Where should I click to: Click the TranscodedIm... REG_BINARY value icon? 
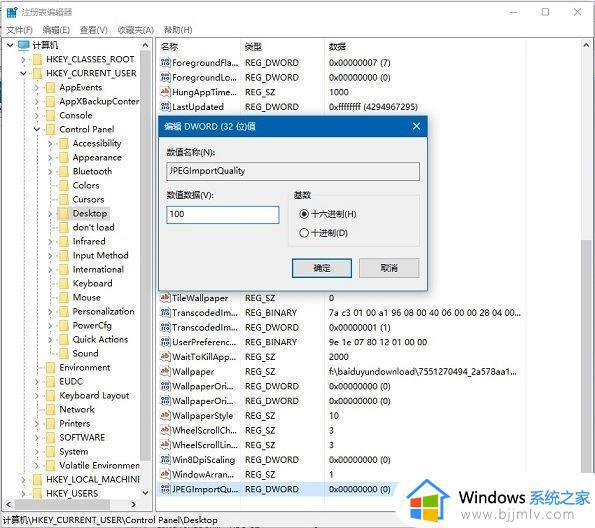coord(165,312)
